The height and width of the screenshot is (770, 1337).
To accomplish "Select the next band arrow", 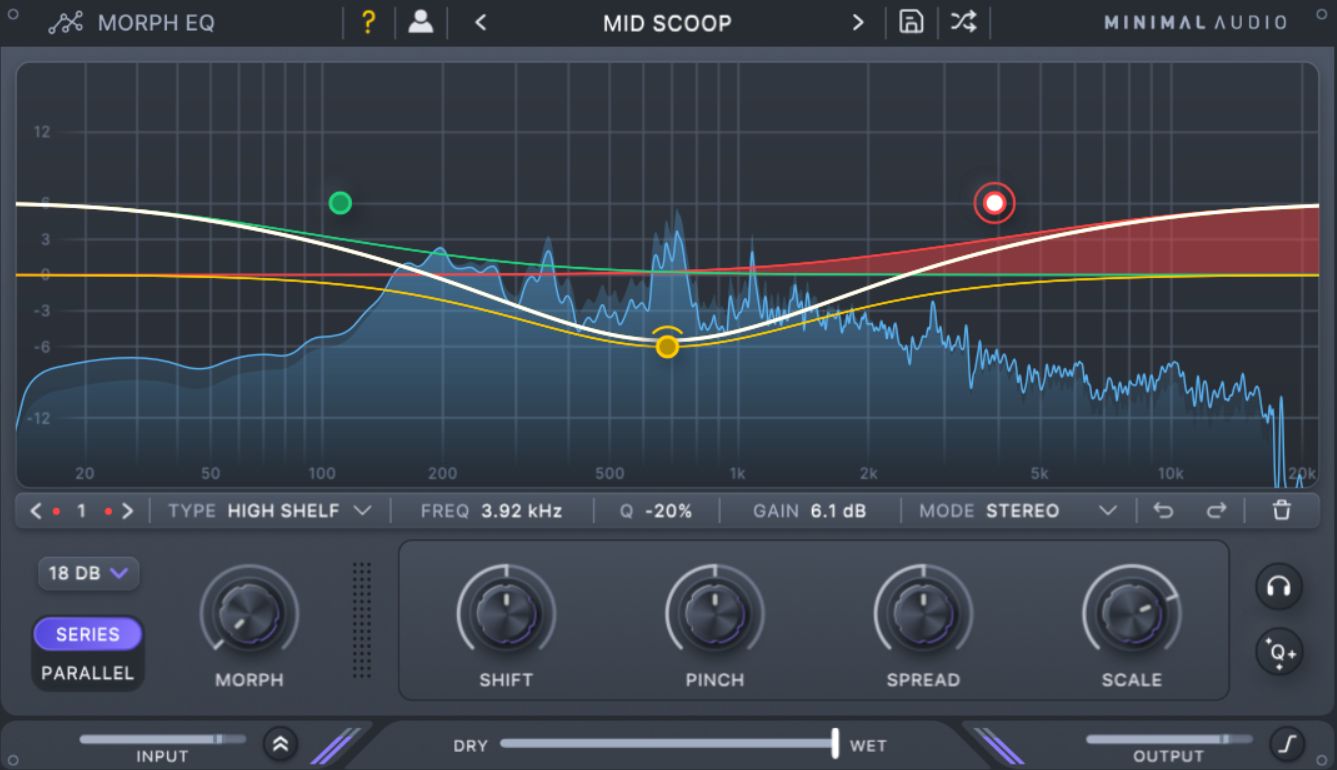I will (127, 511).
